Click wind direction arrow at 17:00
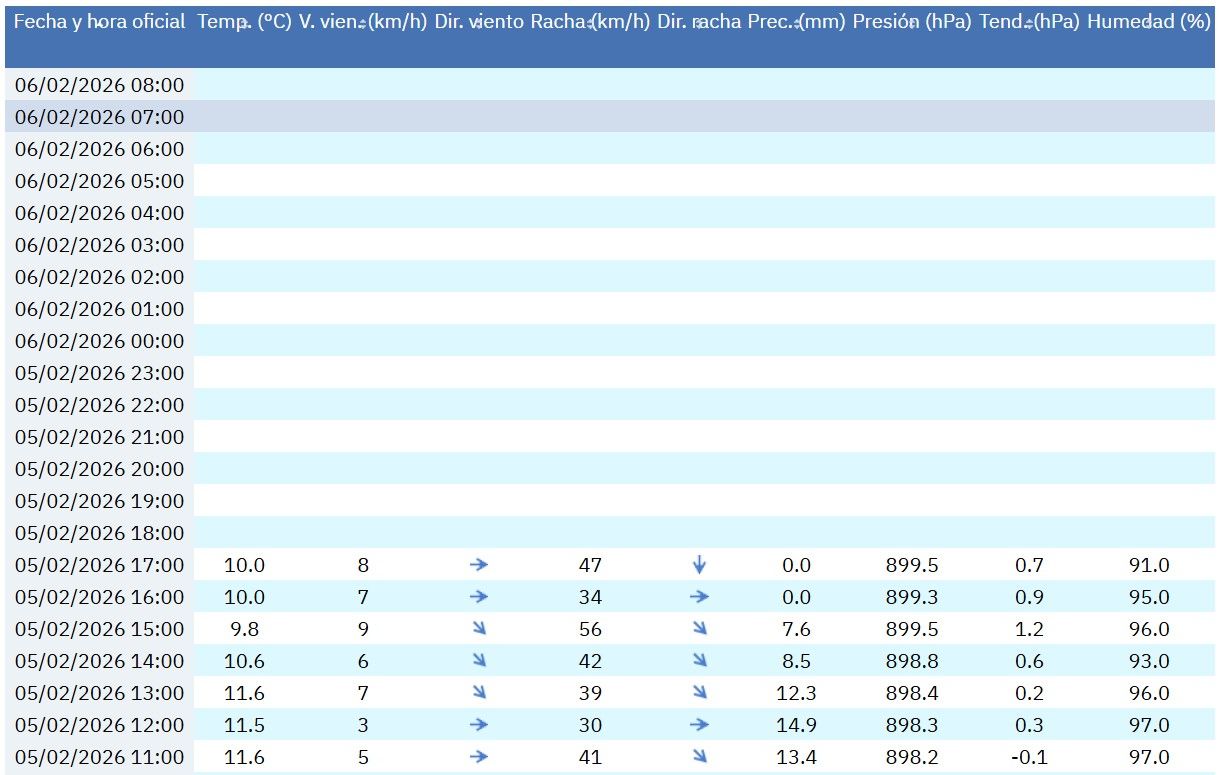This screenshot has height=775, width=1220. click(x=478, y=565)
